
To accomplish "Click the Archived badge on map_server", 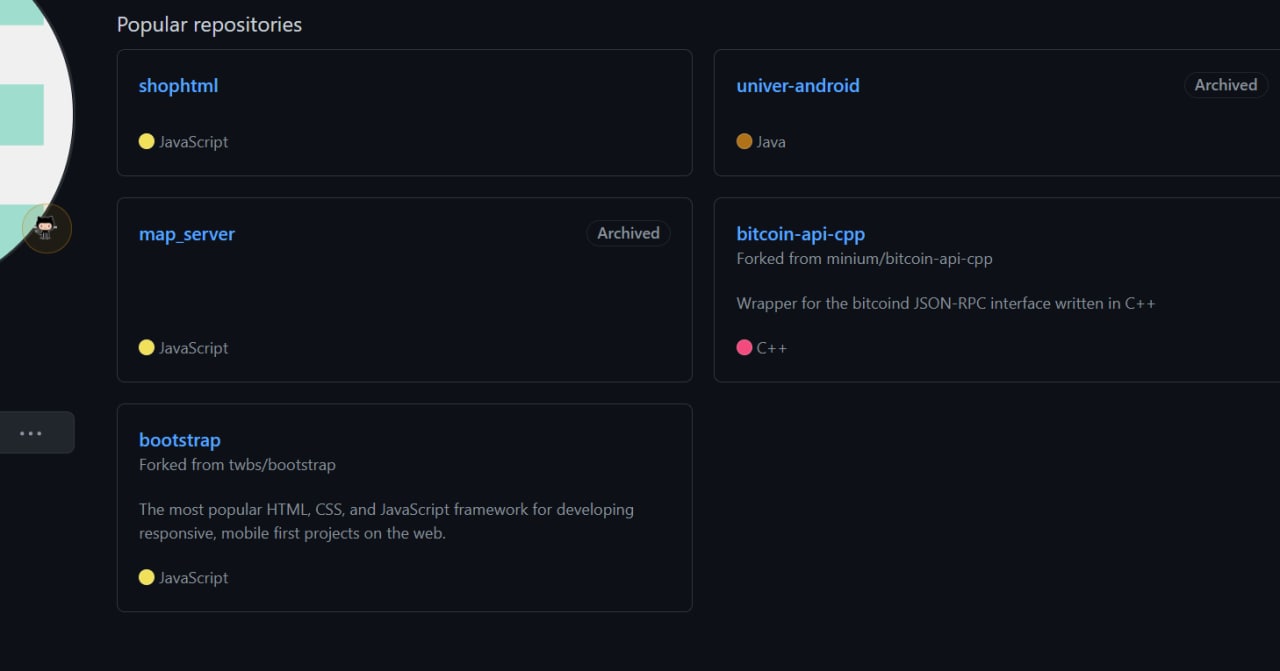I will [x=628, y=233].
